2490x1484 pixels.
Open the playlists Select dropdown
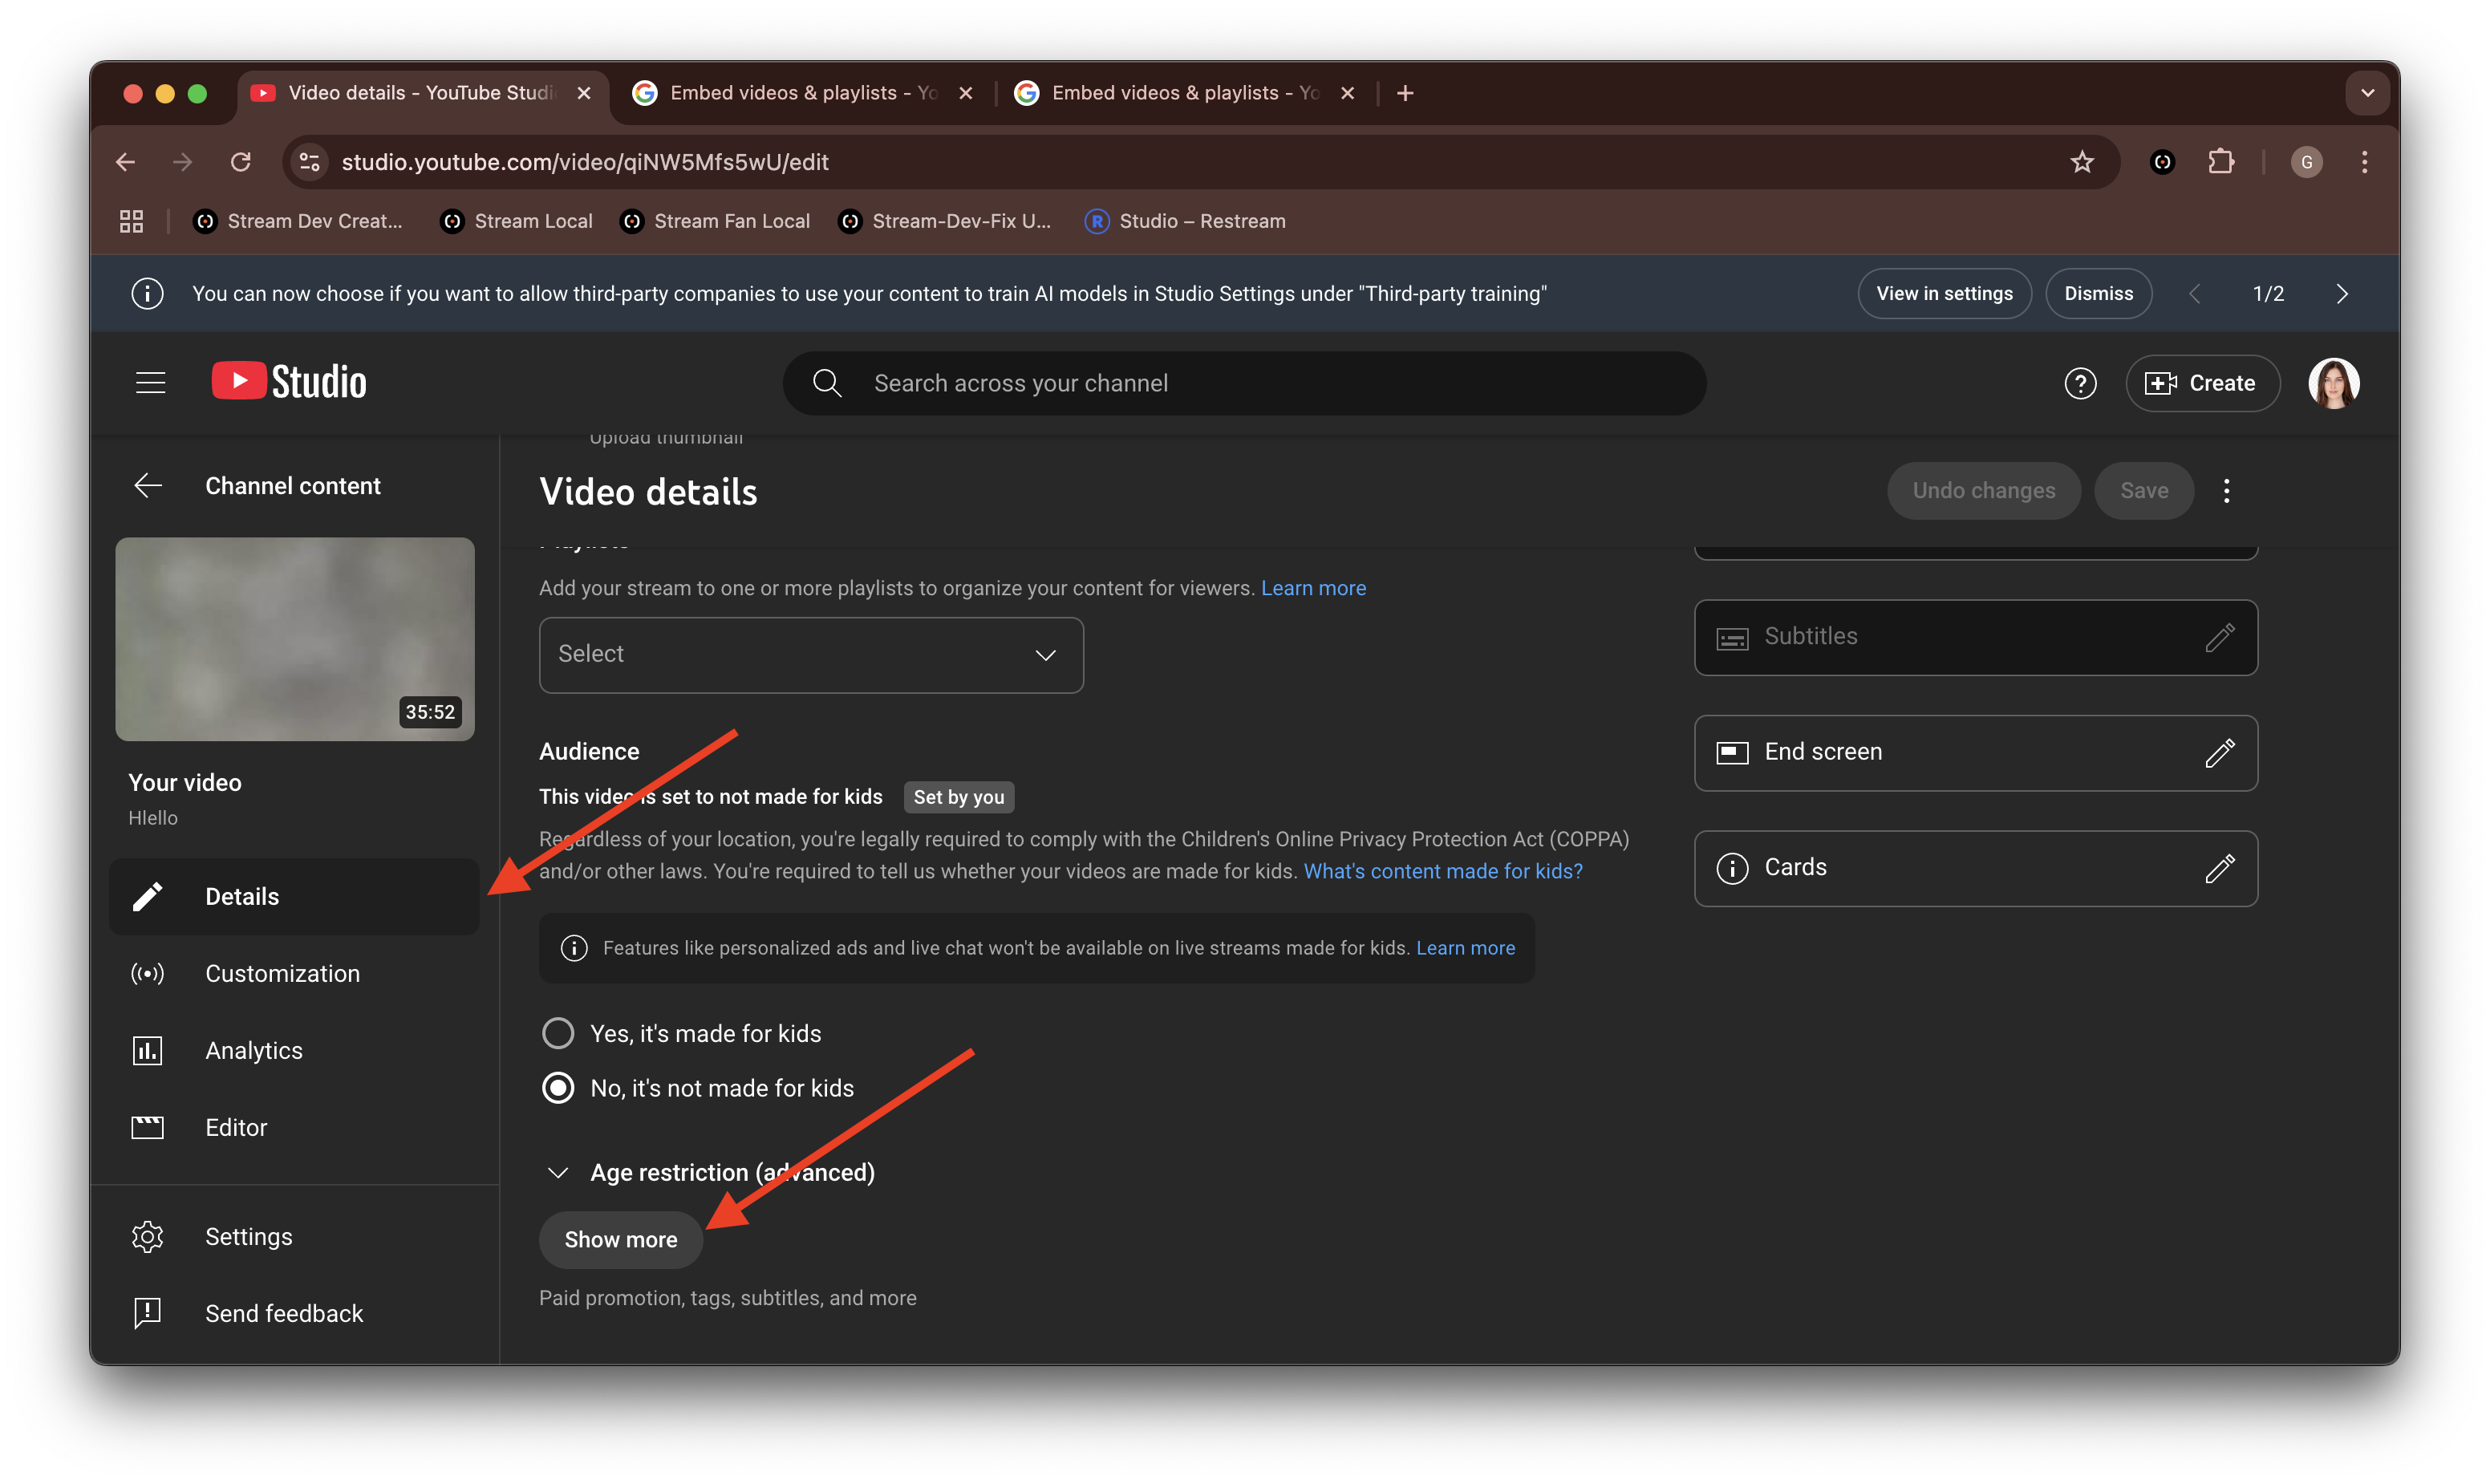coord(810,655)
